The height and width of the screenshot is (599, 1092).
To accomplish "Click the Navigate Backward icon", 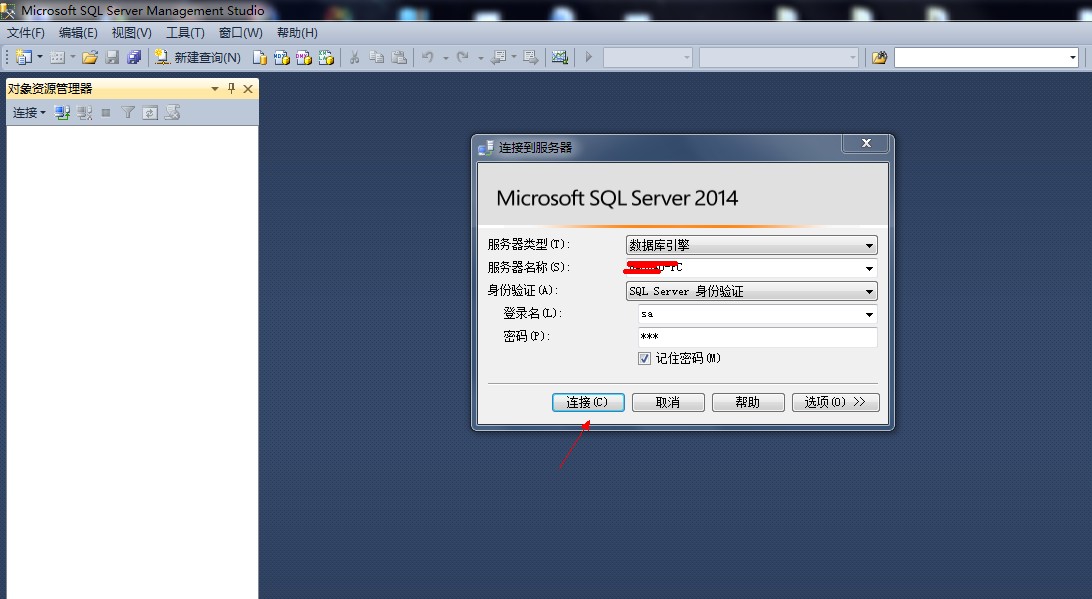I will tap(499, 57).
